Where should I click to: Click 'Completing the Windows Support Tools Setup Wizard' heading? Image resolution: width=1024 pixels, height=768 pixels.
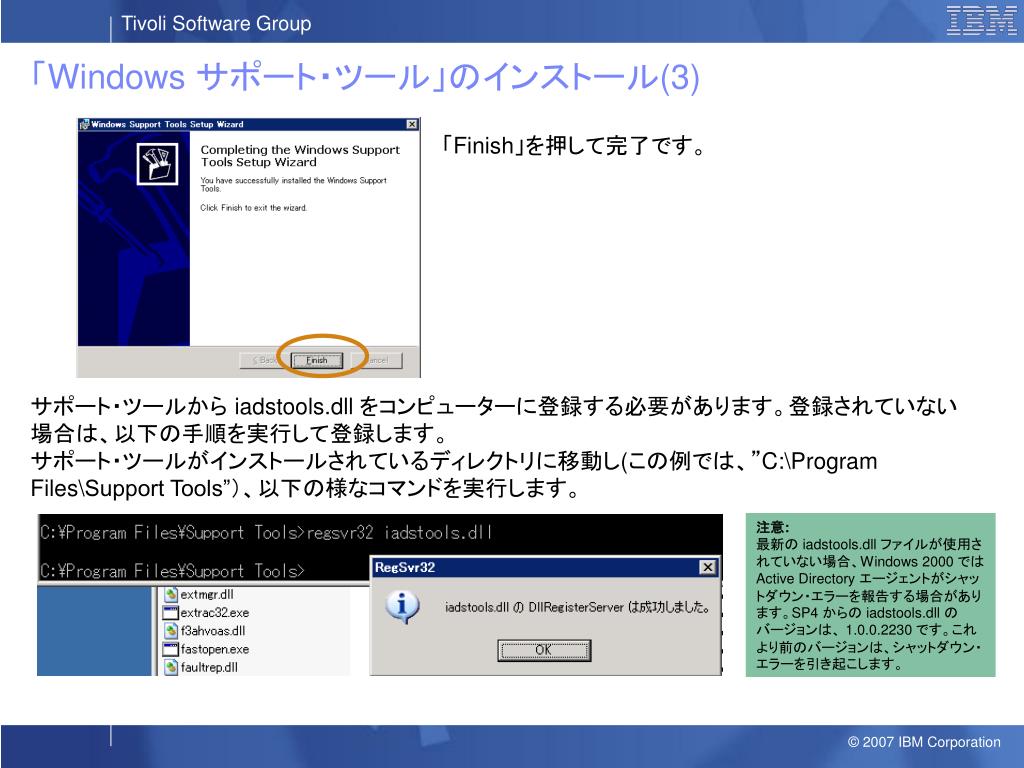tap(300, 155)
